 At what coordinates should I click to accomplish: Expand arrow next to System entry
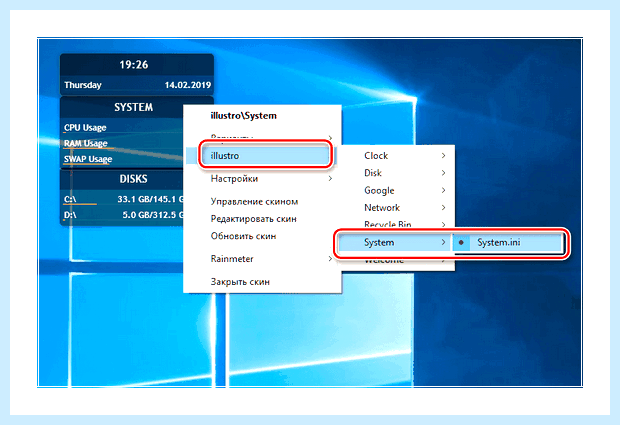(x=443, y=242)
